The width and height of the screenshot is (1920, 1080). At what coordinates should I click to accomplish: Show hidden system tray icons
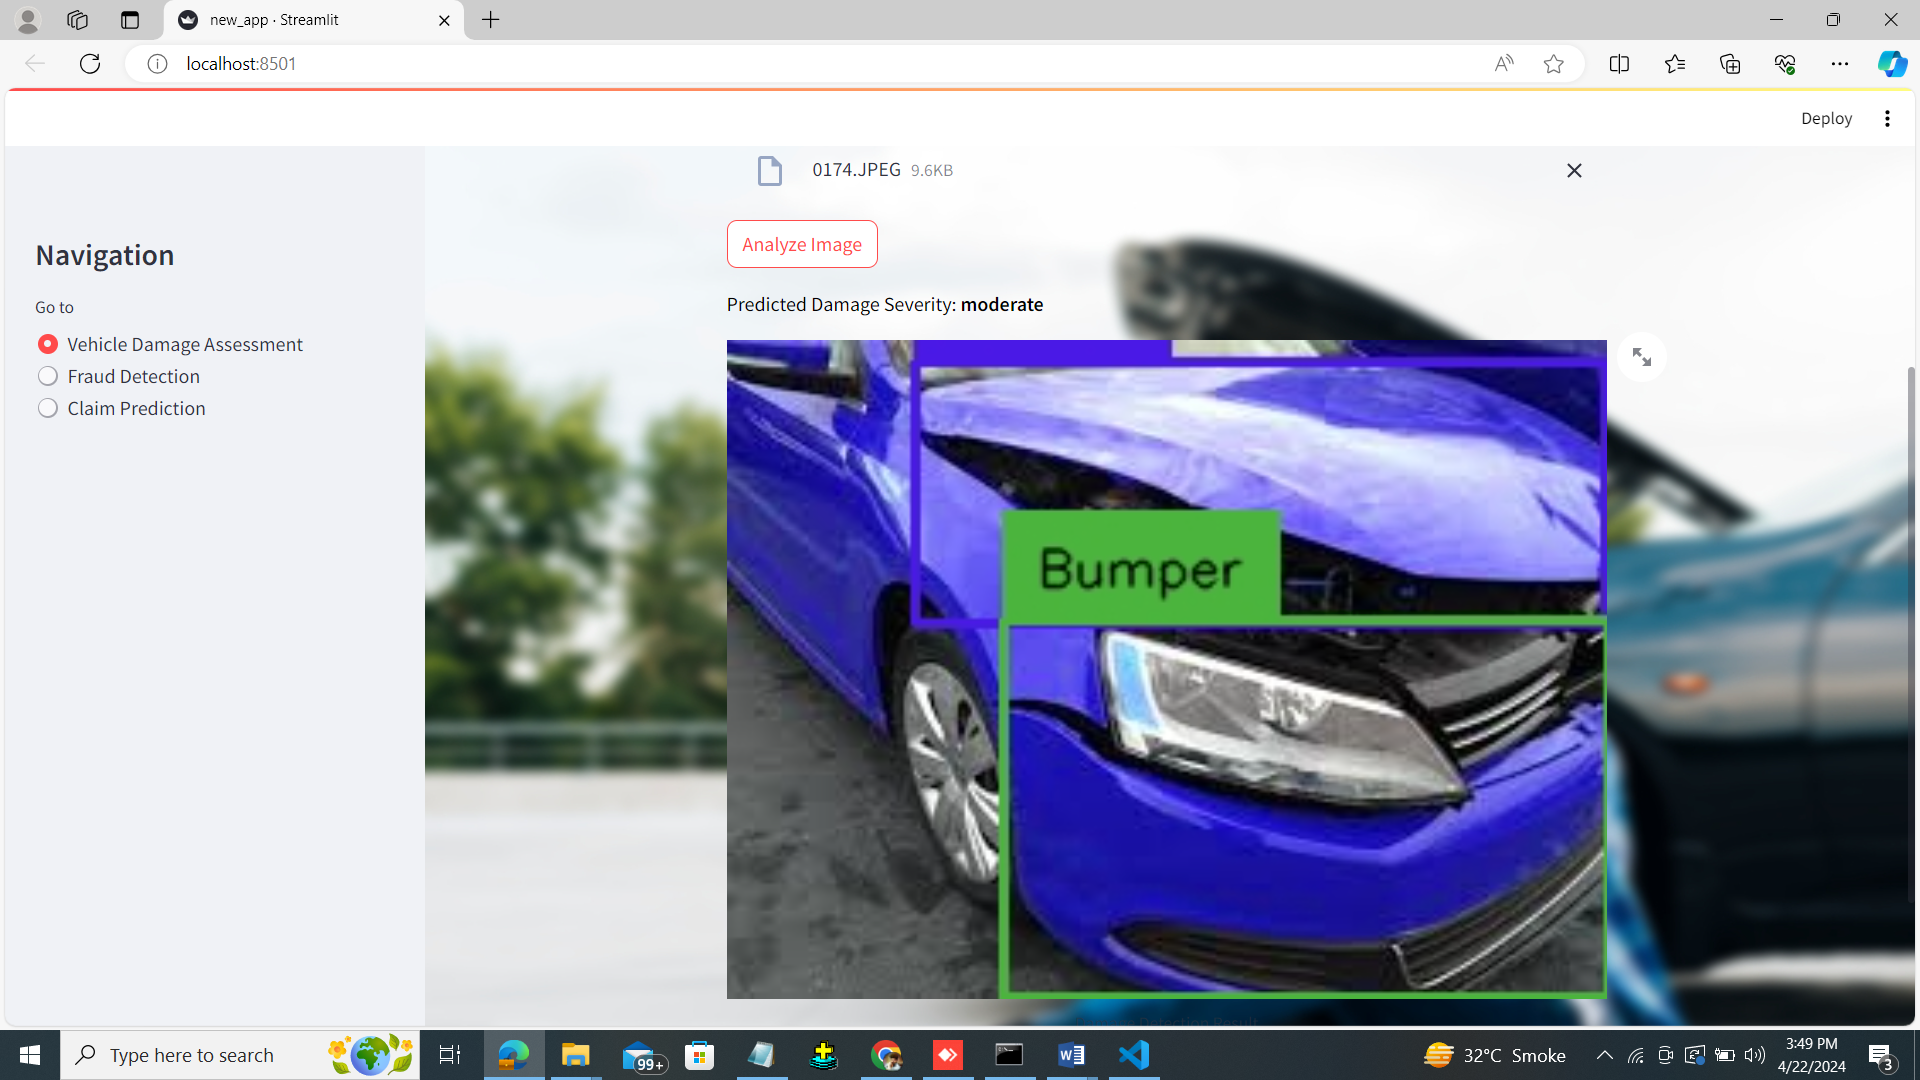pyautogui.click(x=1604, y=1055)
